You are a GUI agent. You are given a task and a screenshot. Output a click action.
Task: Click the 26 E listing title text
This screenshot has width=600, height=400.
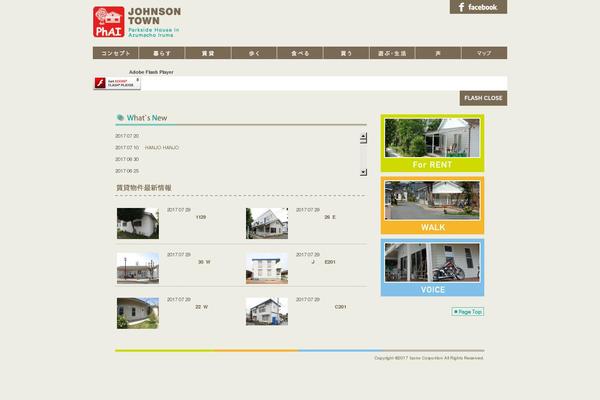point(330,217)
